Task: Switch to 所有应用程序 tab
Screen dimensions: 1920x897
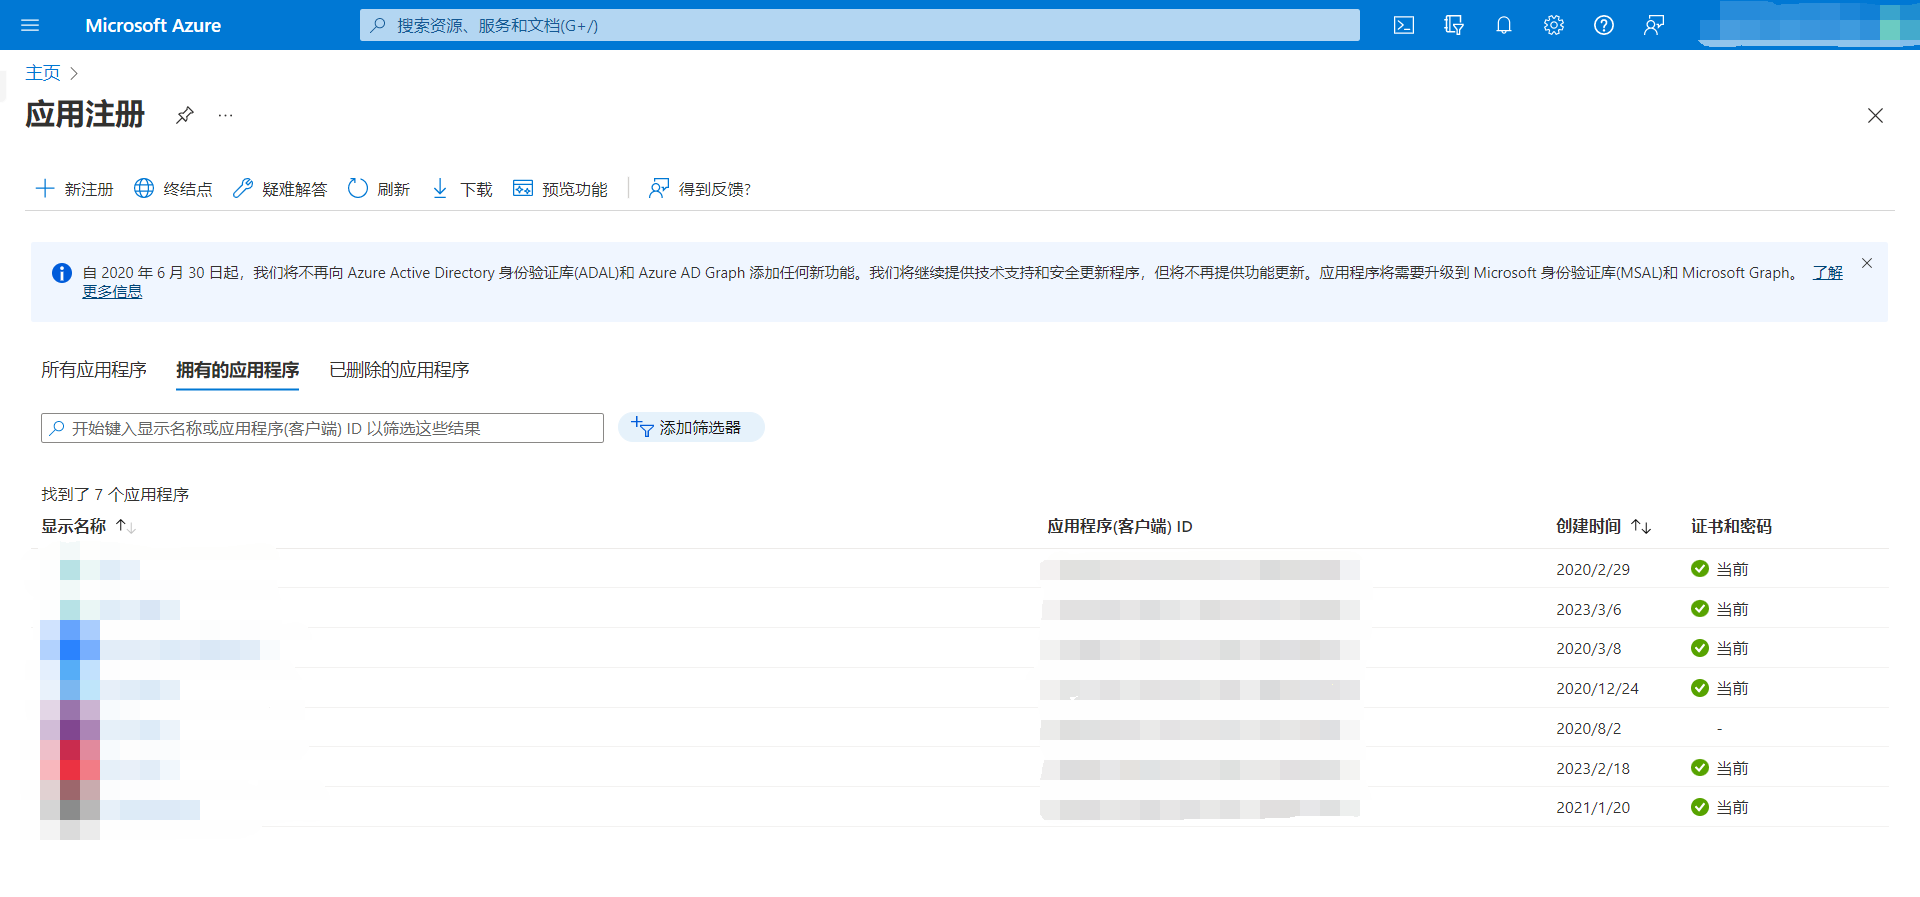Action: coord(94,370)
